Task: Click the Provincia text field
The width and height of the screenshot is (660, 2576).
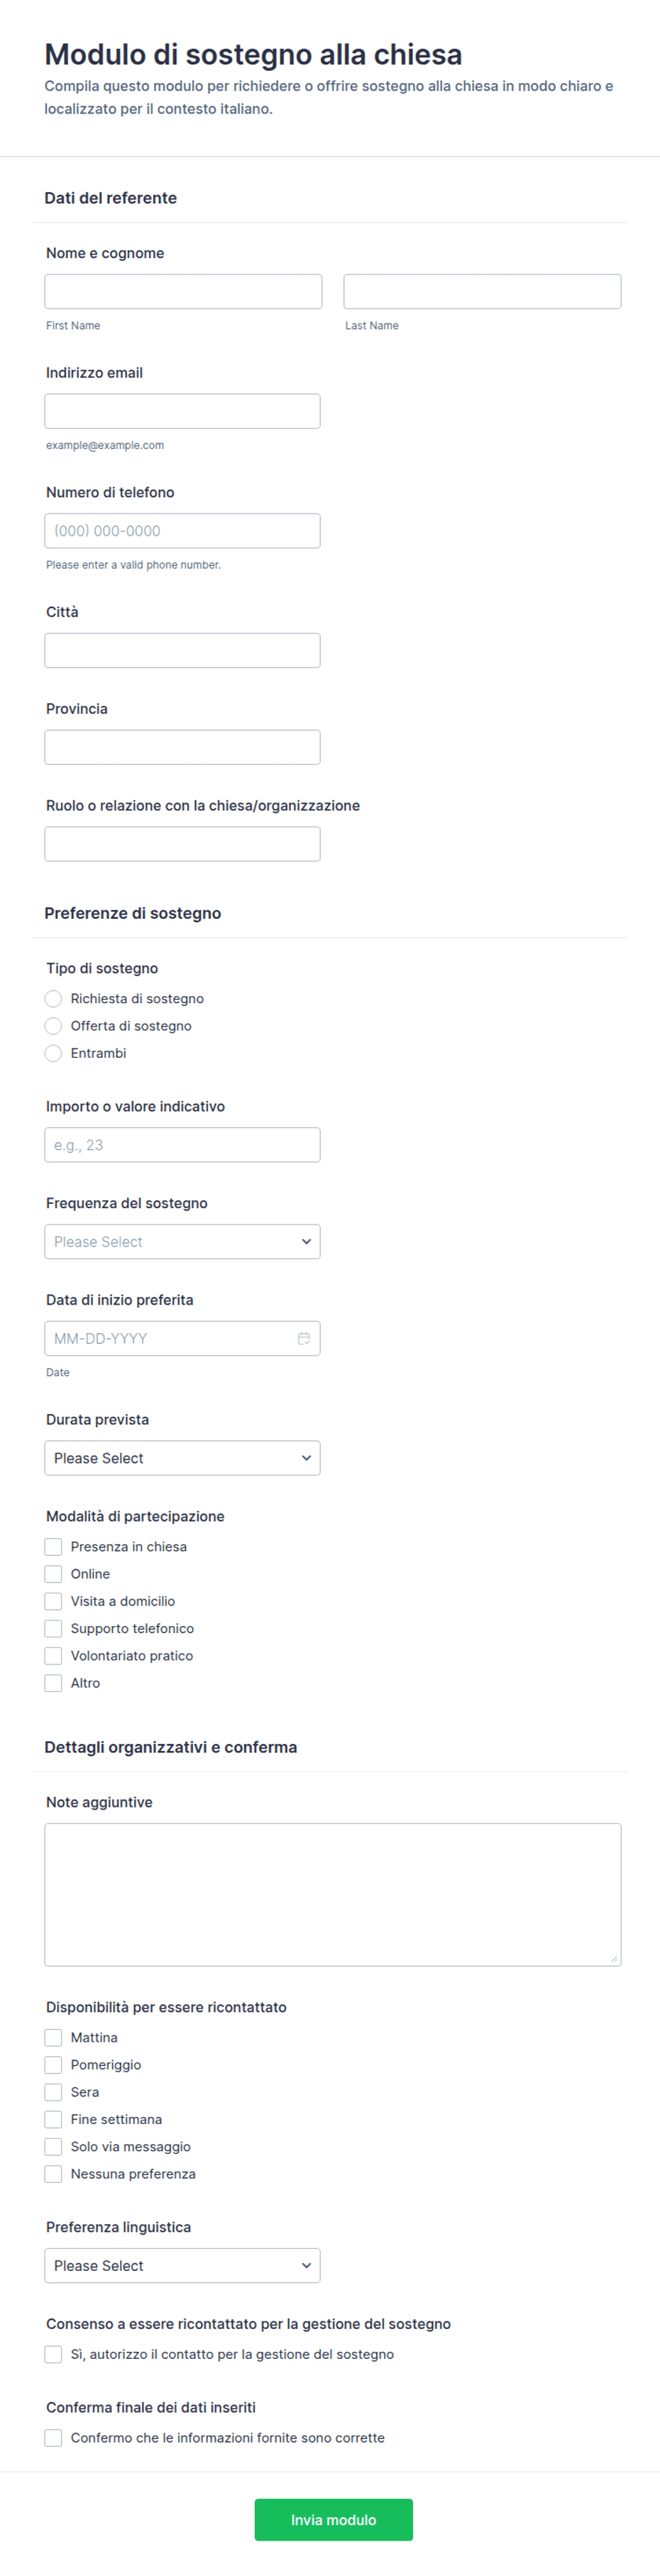Action: click(182, 747)
